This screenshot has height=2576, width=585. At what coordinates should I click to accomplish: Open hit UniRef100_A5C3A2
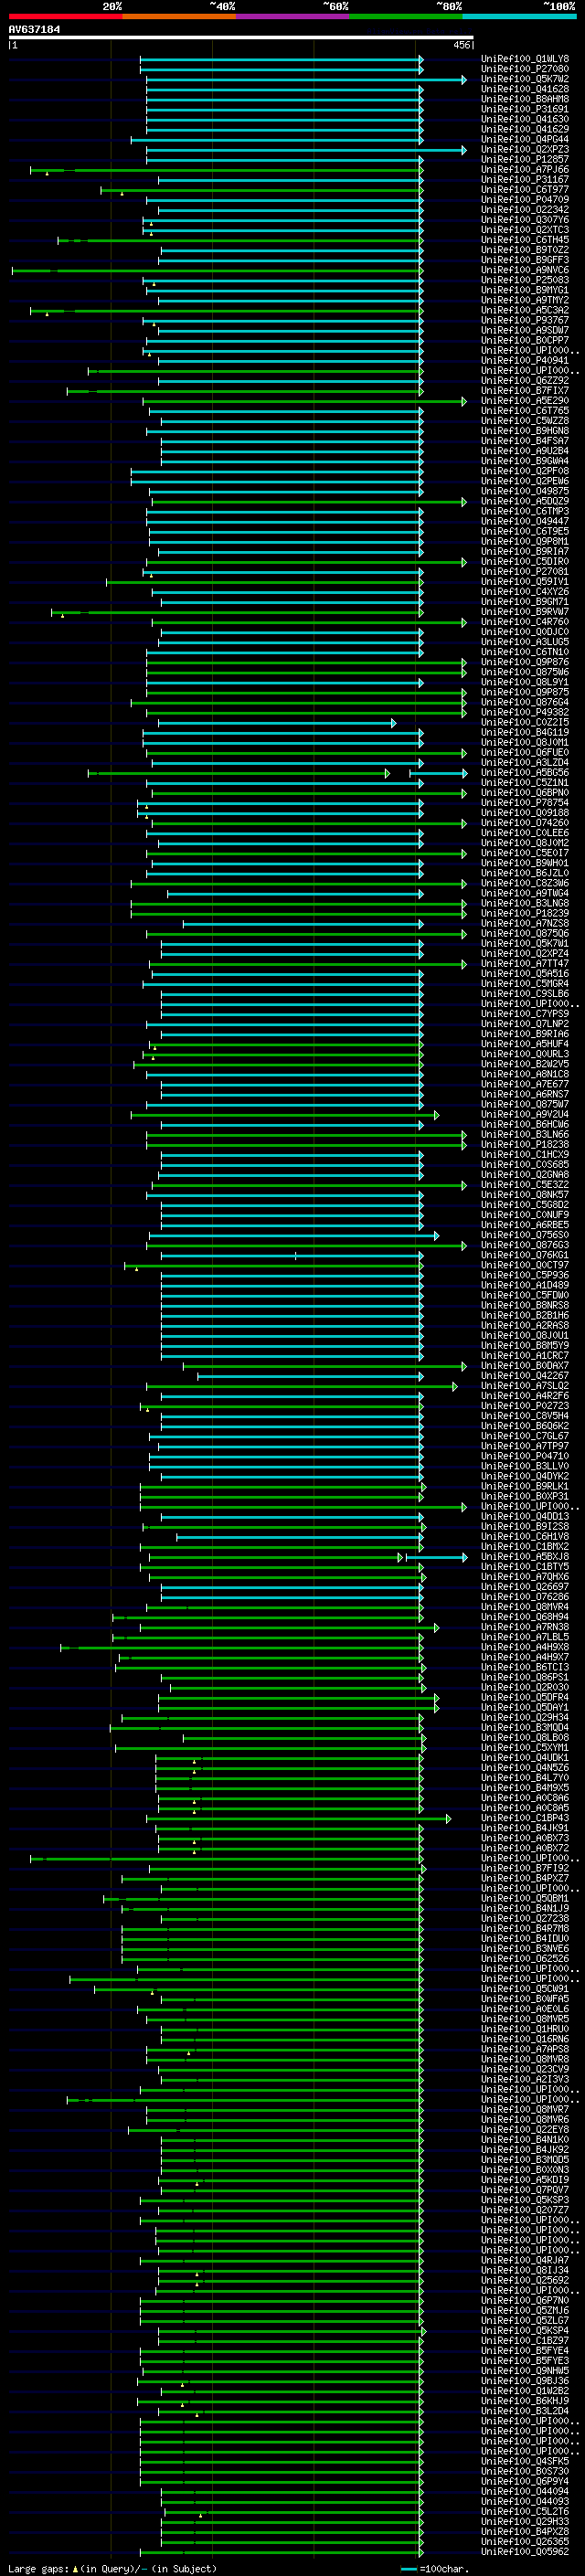(x=525, y=311)
